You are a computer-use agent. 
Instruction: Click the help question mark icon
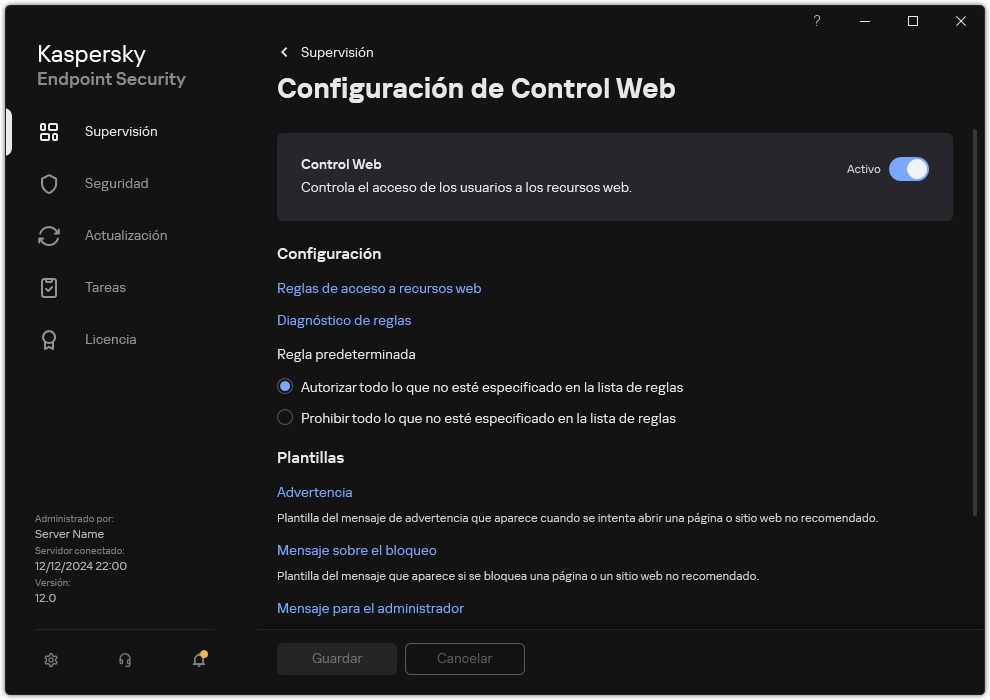click(816, 21)
